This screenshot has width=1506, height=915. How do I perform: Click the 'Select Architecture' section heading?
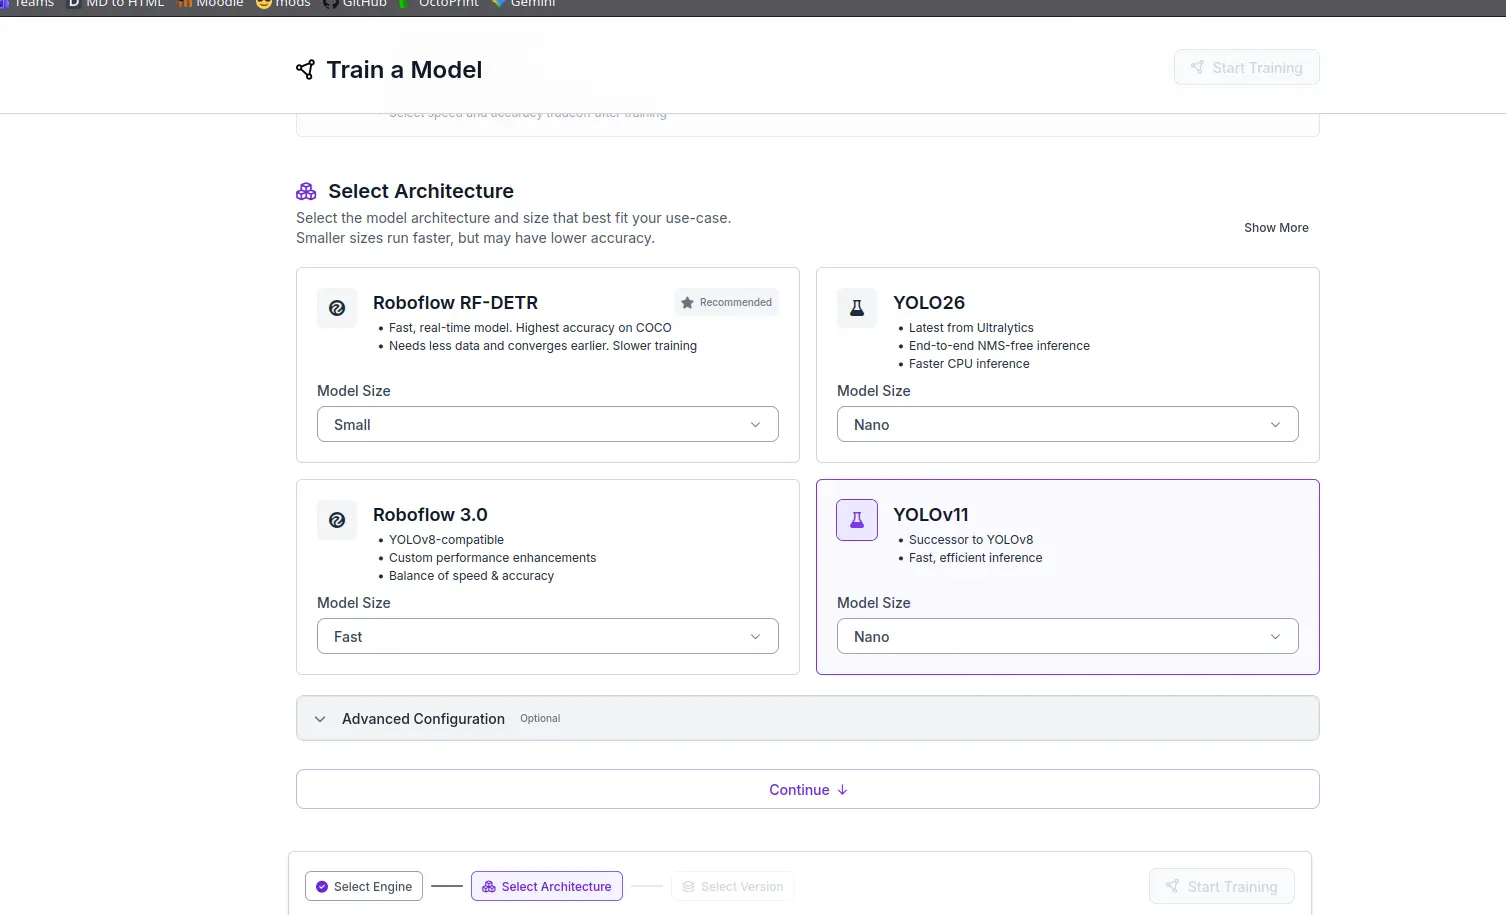point(421,191)
